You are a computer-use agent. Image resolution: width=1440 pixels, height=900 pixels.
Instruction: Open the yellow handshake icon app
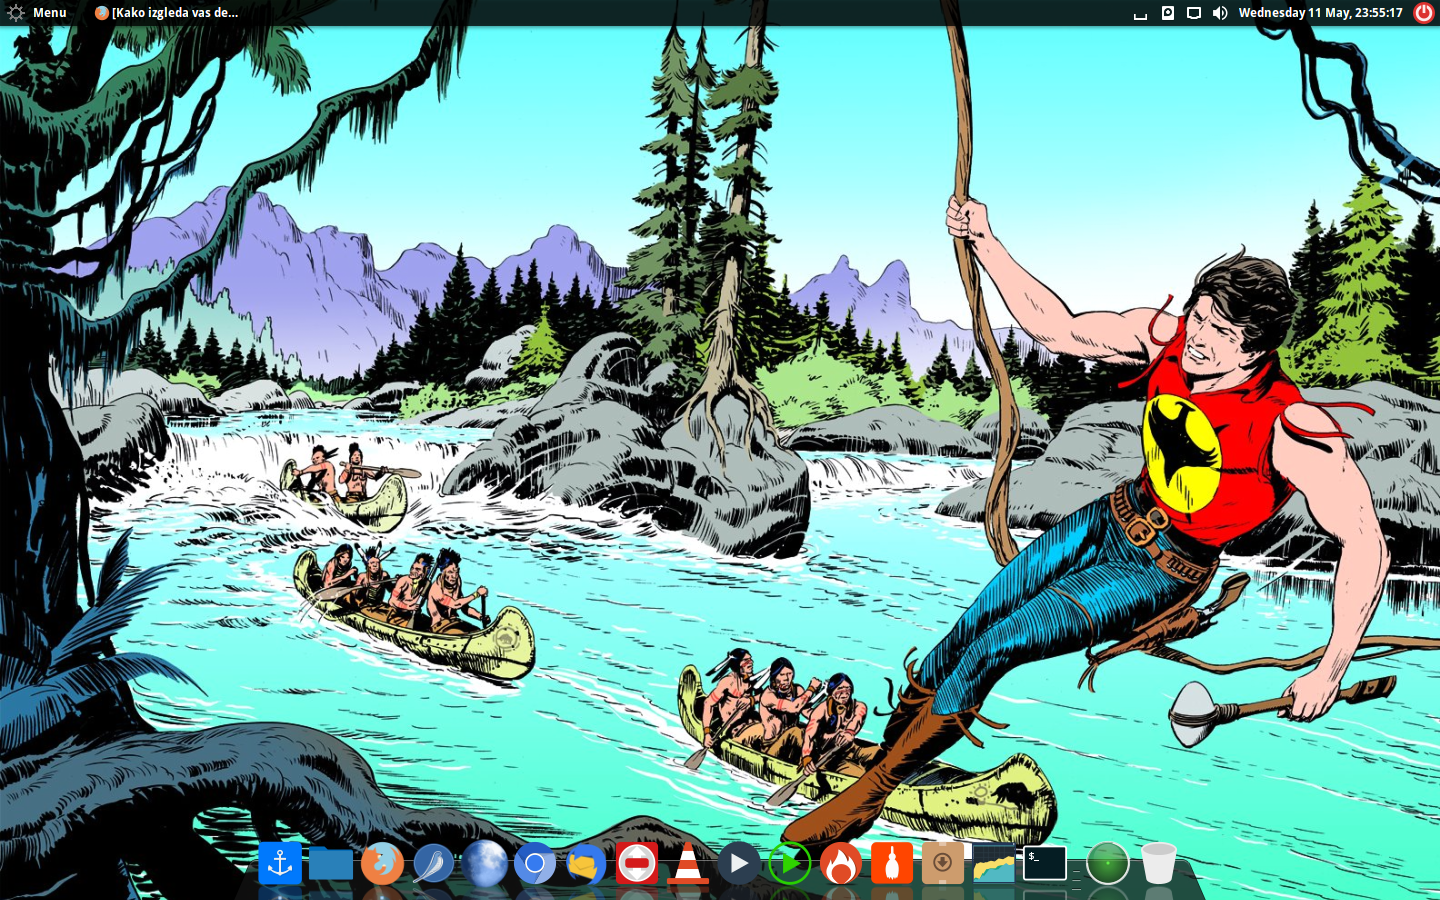pyautogui.click(x=586, y=864)
